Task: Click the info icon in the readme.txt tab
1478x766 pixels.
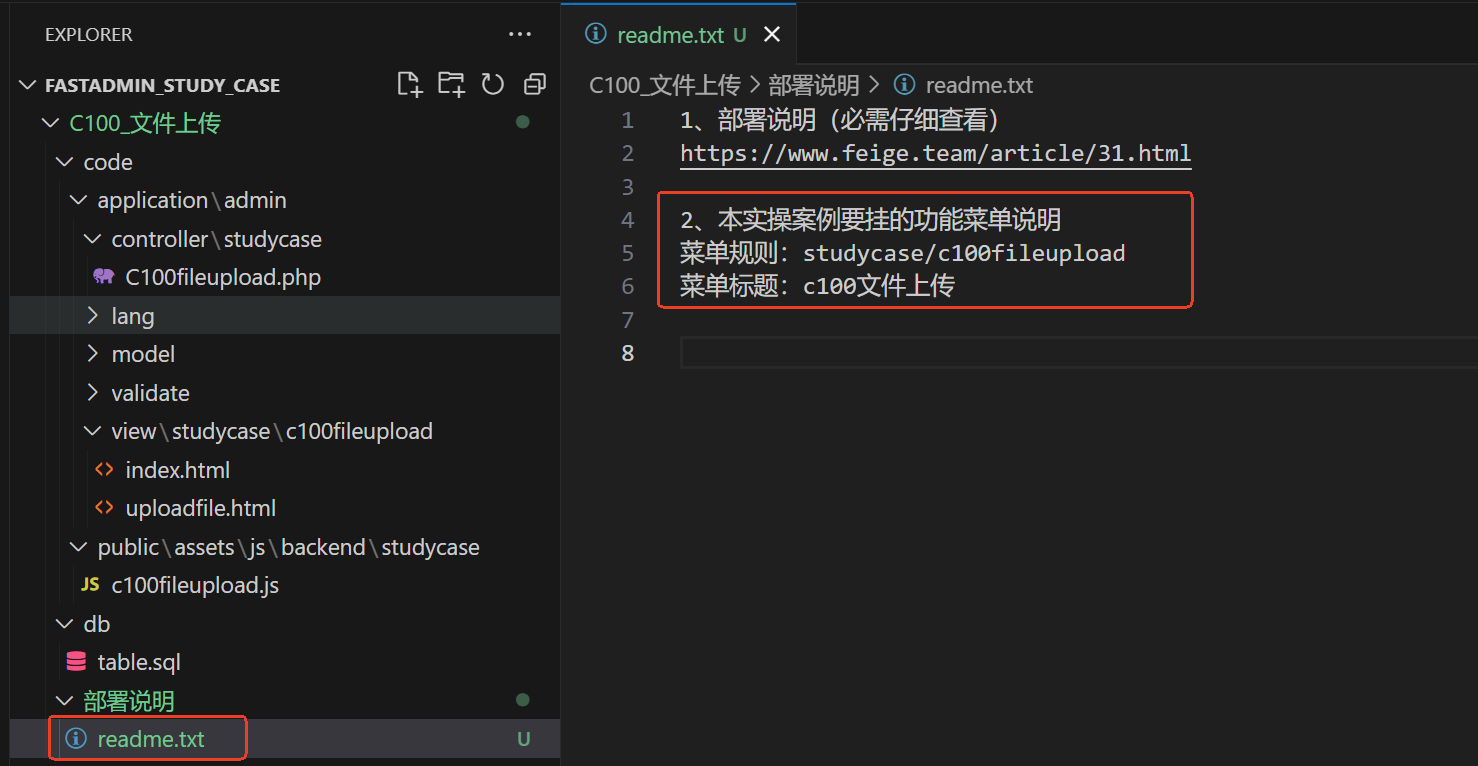Action: click(x=596, y=35)
